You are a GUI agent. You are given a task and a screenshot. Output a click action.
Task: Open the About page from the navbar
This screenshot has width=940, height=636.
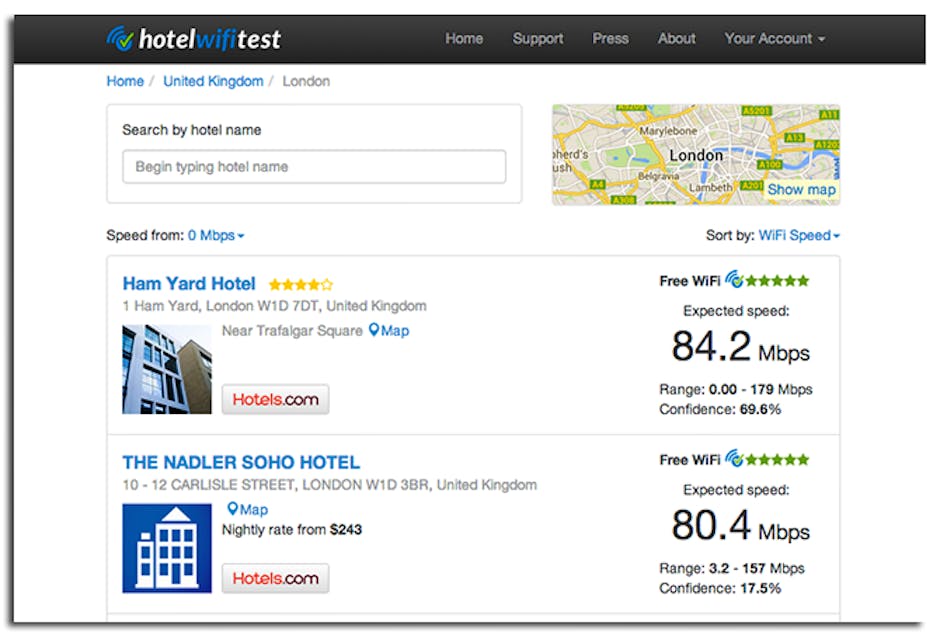(676, 39)
